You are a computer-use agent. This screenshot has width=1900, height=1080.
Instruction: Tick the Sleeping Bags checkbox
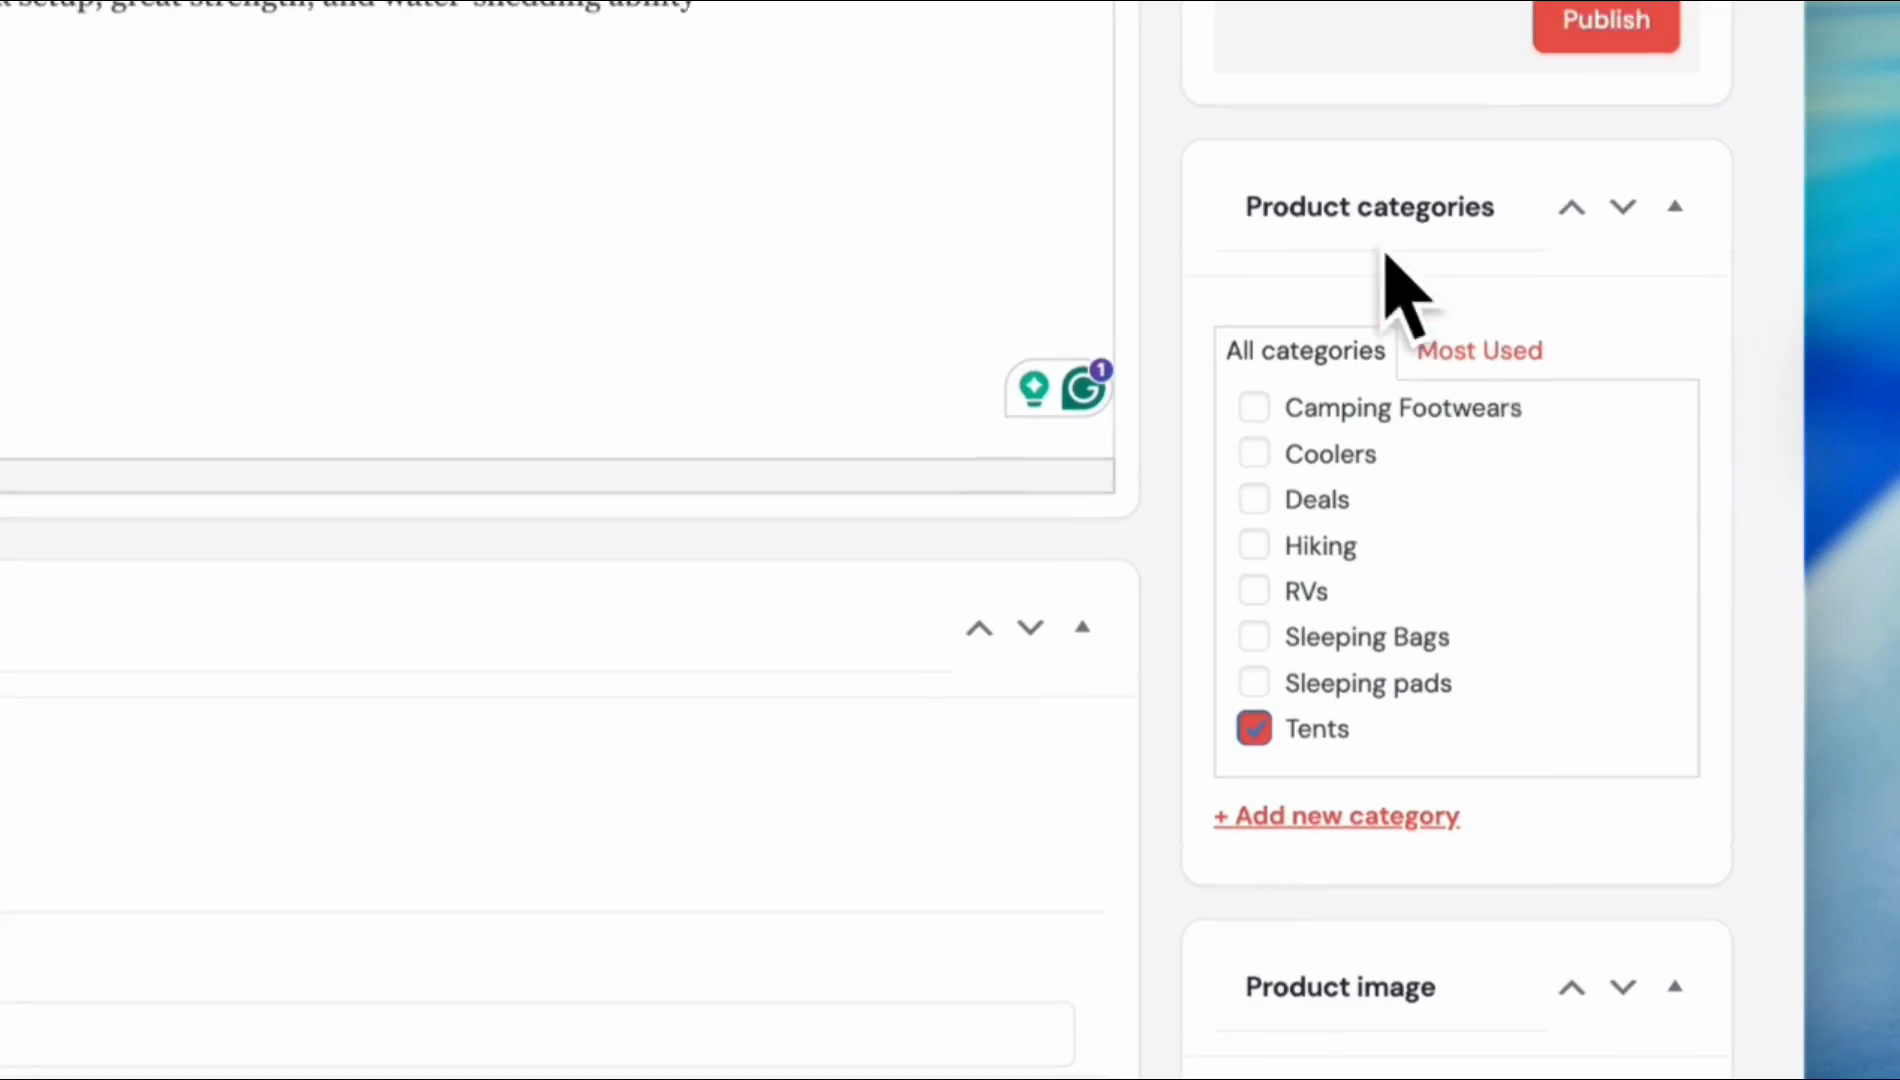(x=1254, y=636)
